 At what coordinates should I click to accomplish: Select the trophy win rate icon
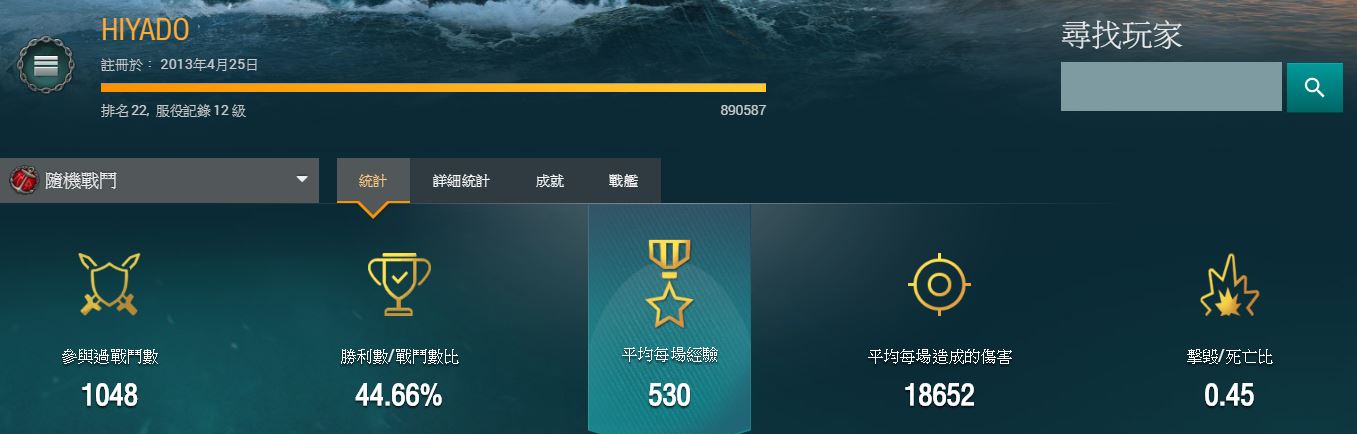(x=399, y=284)
